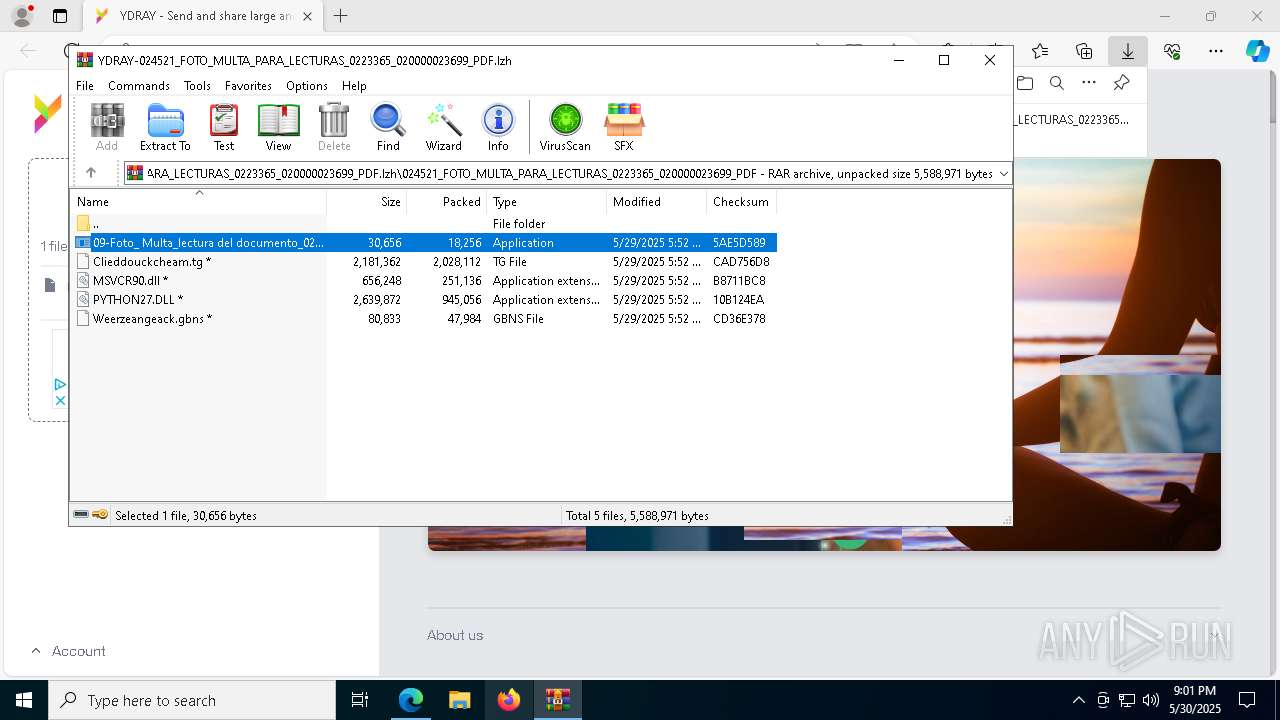Go up one level with the arrow
Image resolution: width=1280 pixels, height=720 pixels.
91,173
